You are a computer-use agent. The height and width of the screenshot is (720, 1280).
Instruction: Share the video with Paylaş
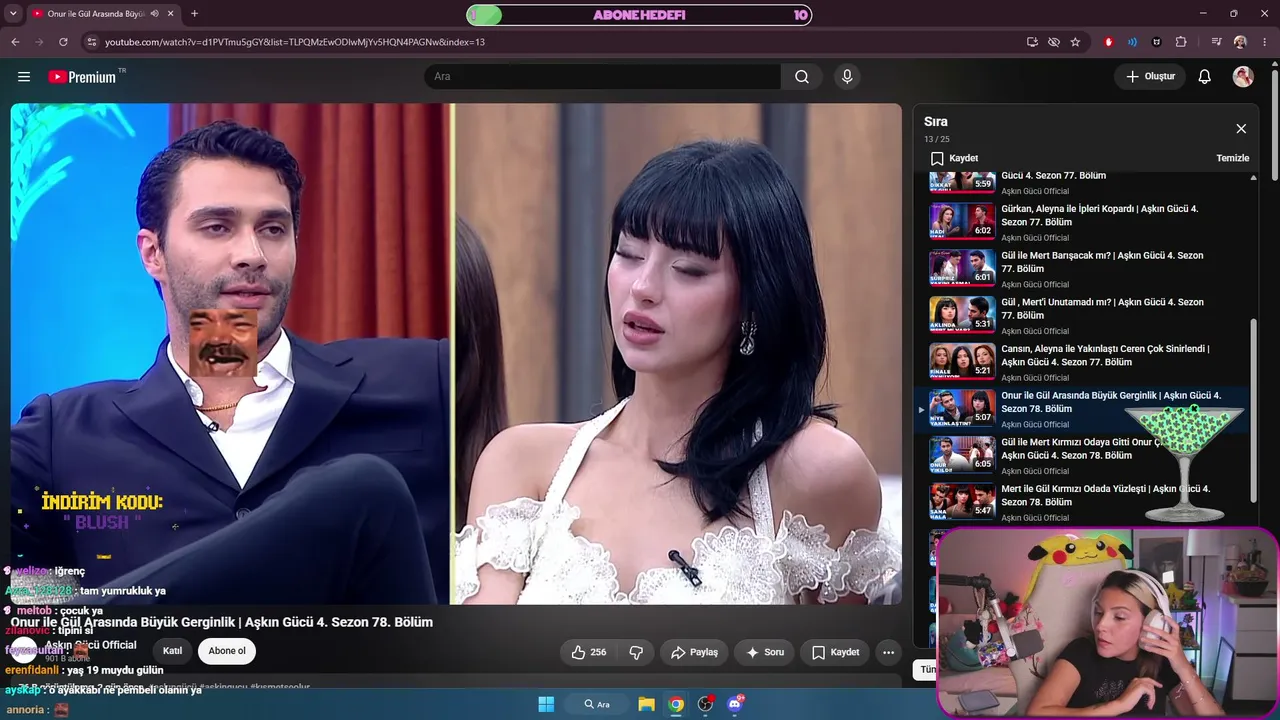pyautogui.click(x=694, y=652)
